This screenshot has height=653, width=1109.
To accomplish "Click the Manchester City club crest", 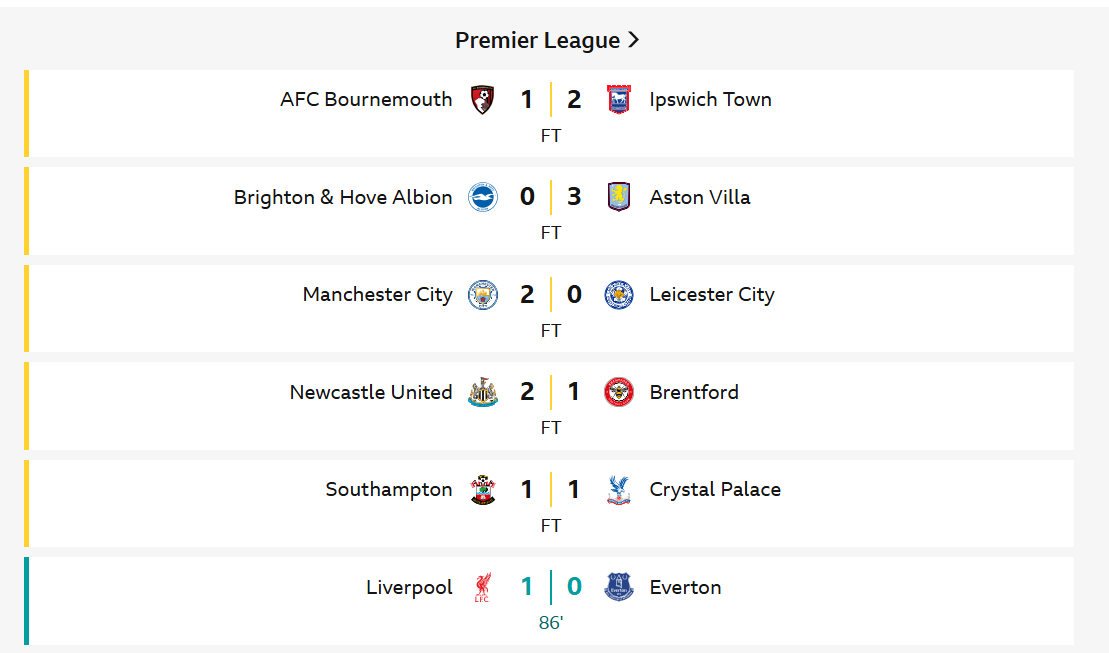I will 483,295.
